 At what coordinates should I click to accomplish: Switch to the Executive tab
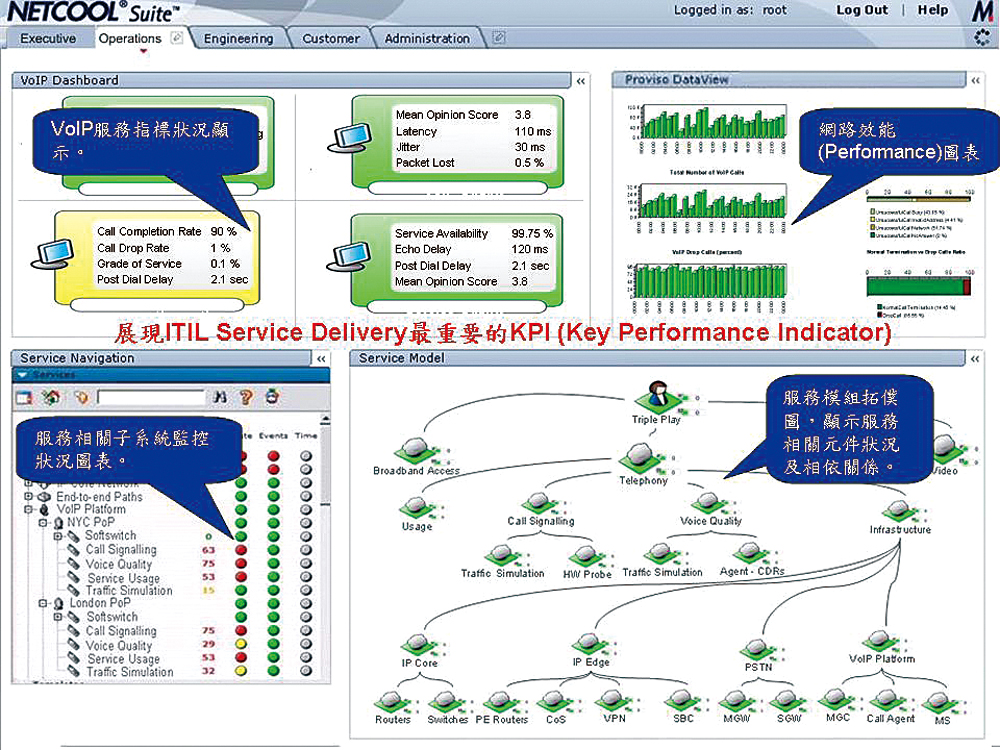coord(48,38)
